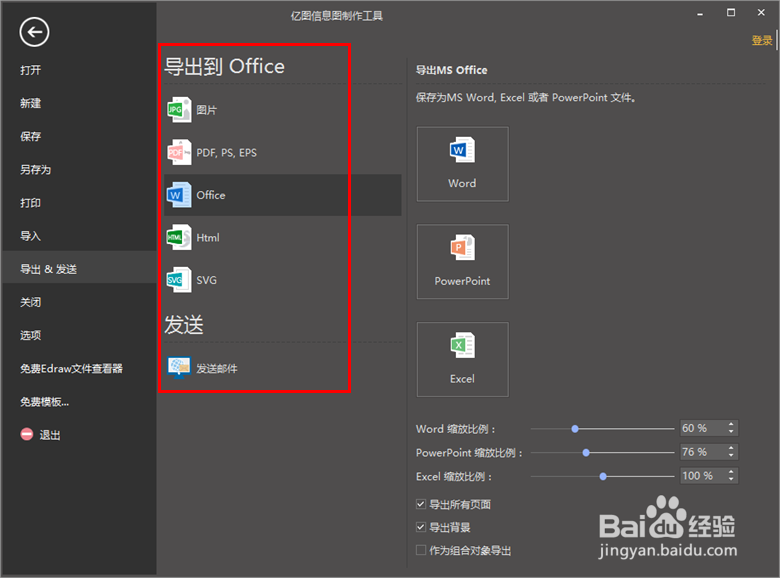This screenshot has width=780, height=578.
Task: Click the Word scale 60 % field
Action: [702, 428]
